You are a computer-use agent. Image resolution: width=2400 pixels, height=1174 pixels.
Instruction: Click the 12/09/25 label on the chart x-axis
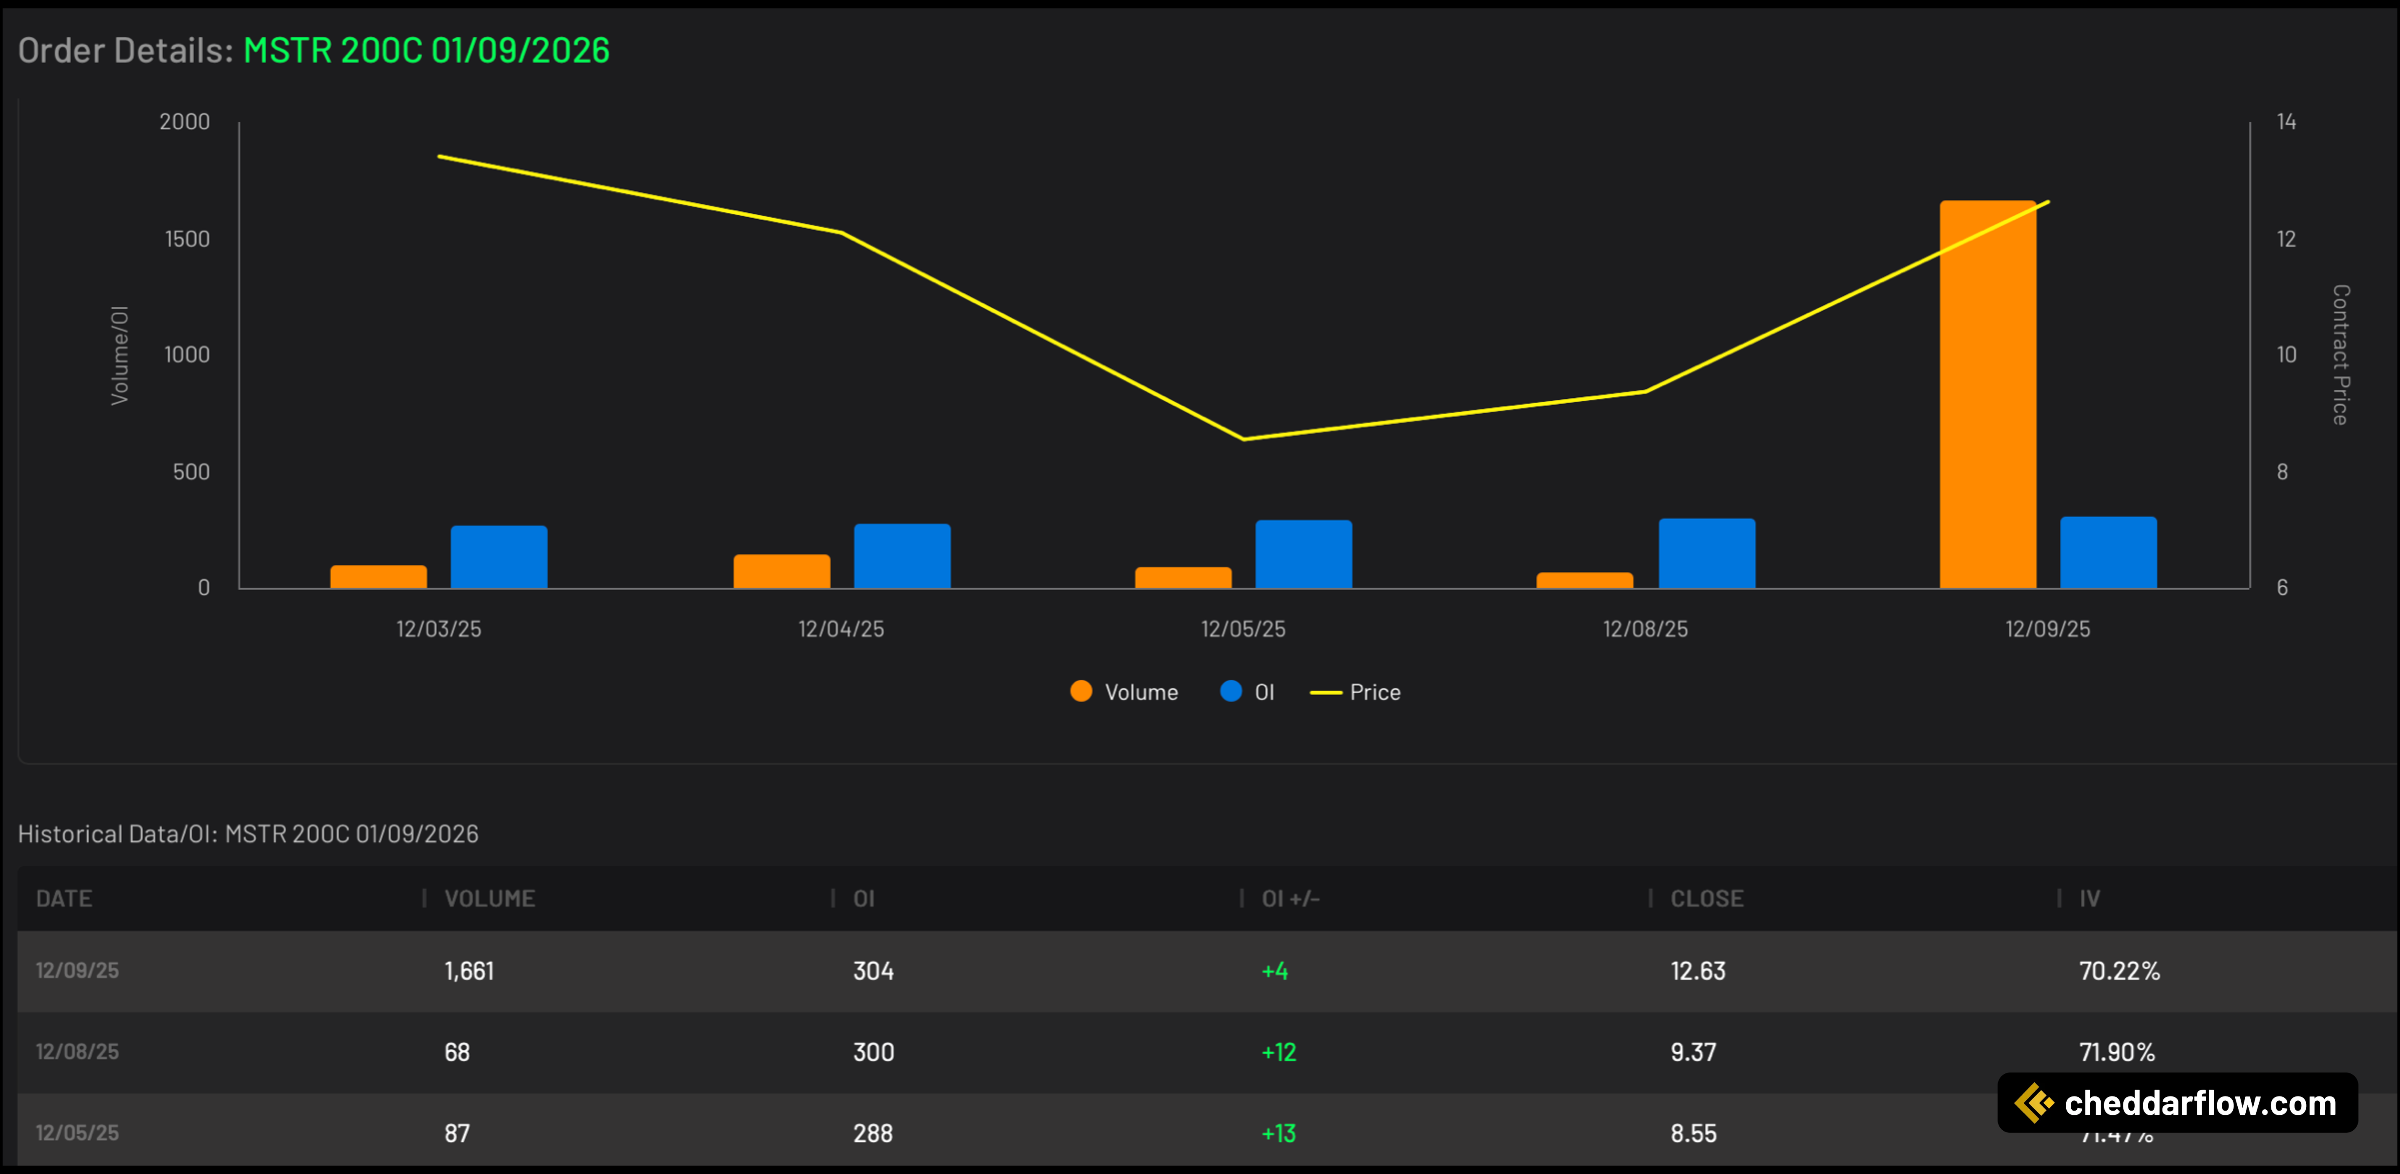pyautogui.click(x=2048, y=629)
